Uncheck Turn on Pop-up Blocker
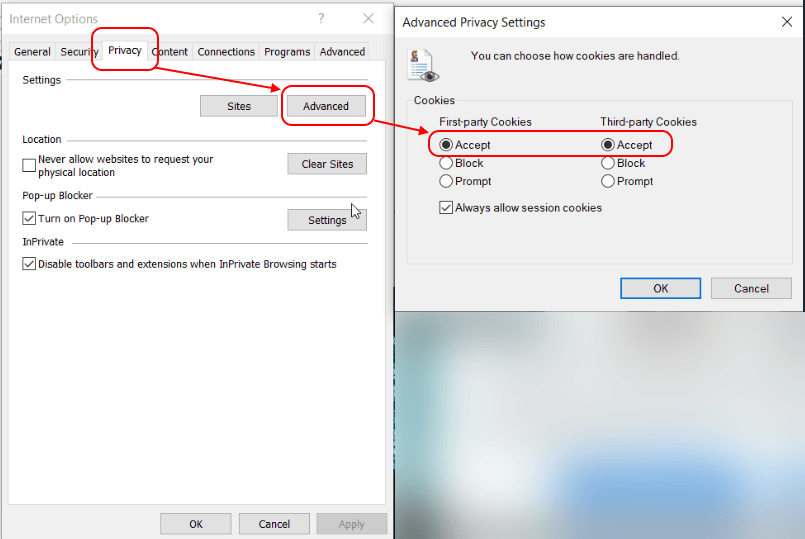805x539 pixels. click(29, 218)
